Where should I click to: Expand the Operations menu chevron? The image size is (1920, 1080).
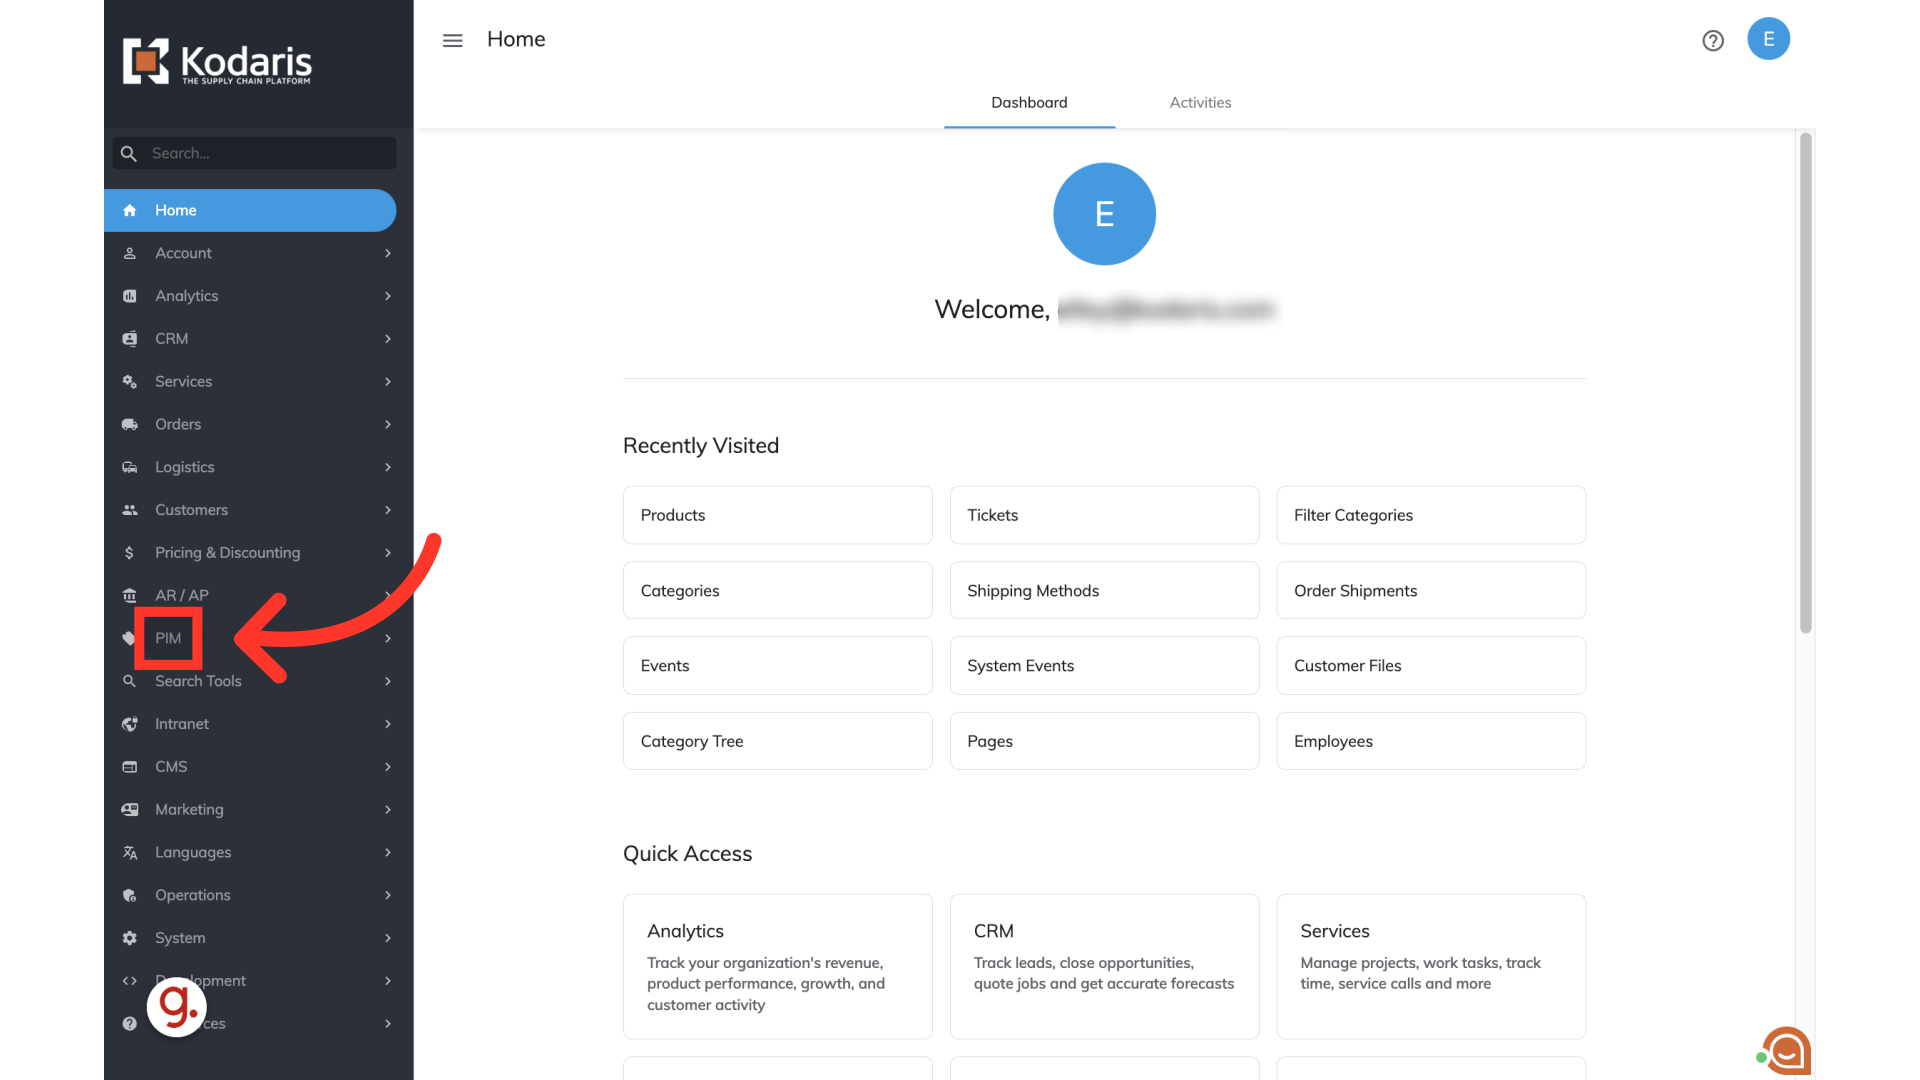point(388,895)
